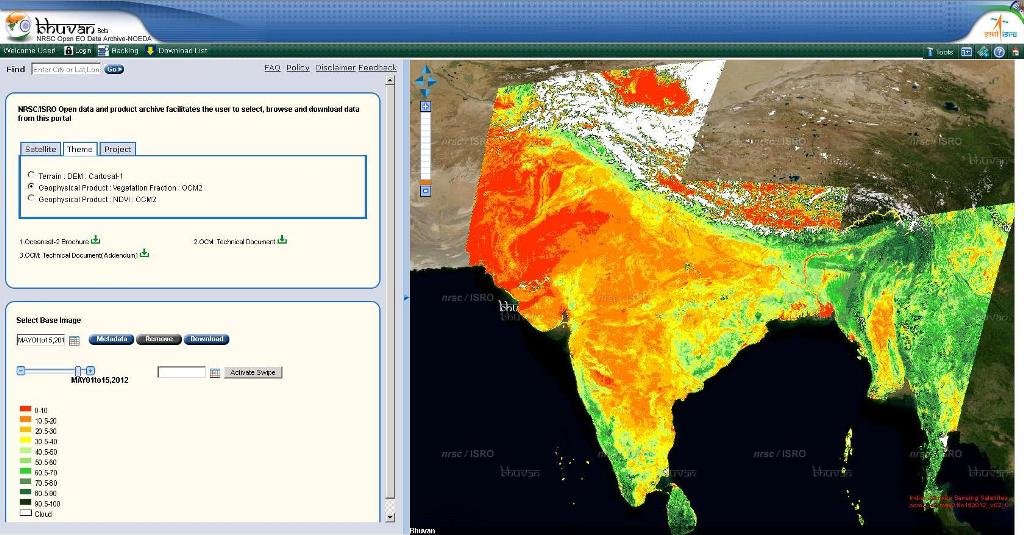
Task: Select Vegetation Fraction : OCM2 radio
Action: (31, 187)
